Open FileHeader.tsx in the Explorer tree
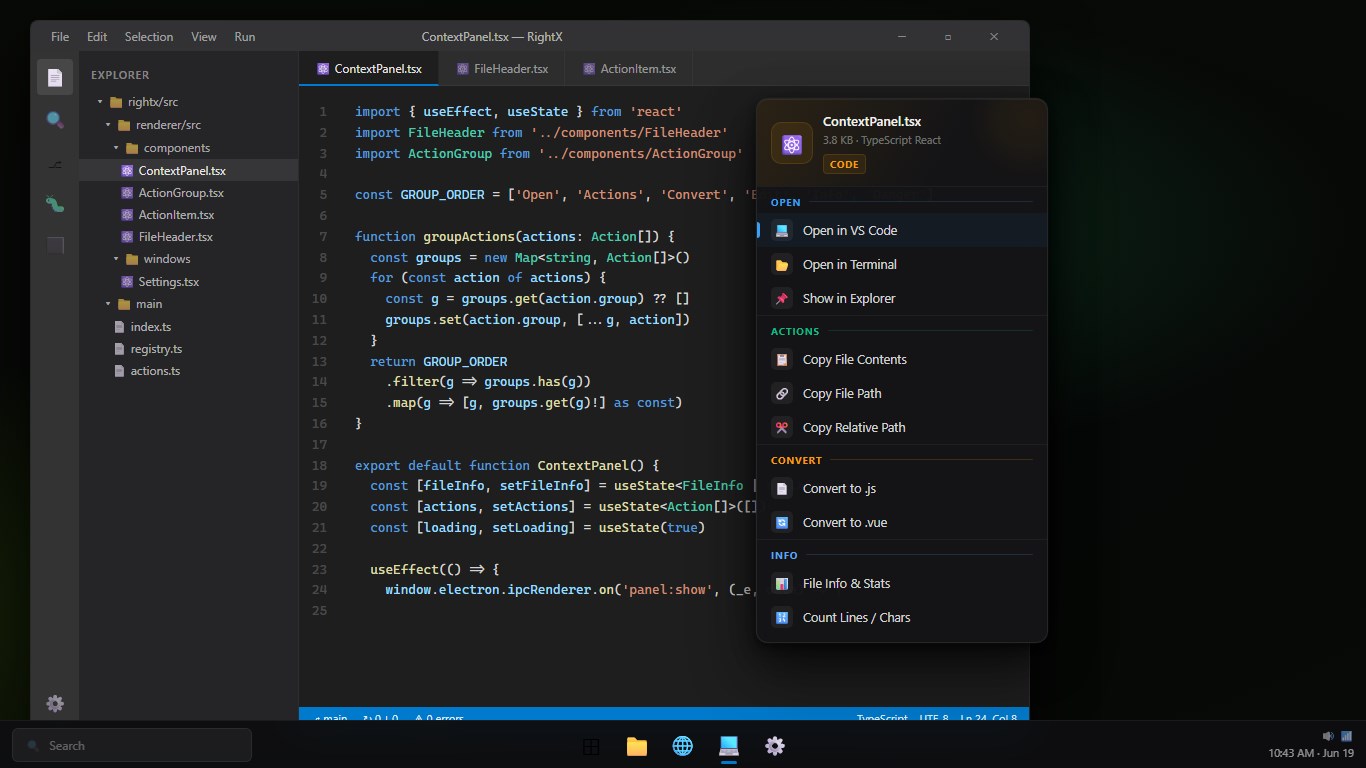 [189, 237]
